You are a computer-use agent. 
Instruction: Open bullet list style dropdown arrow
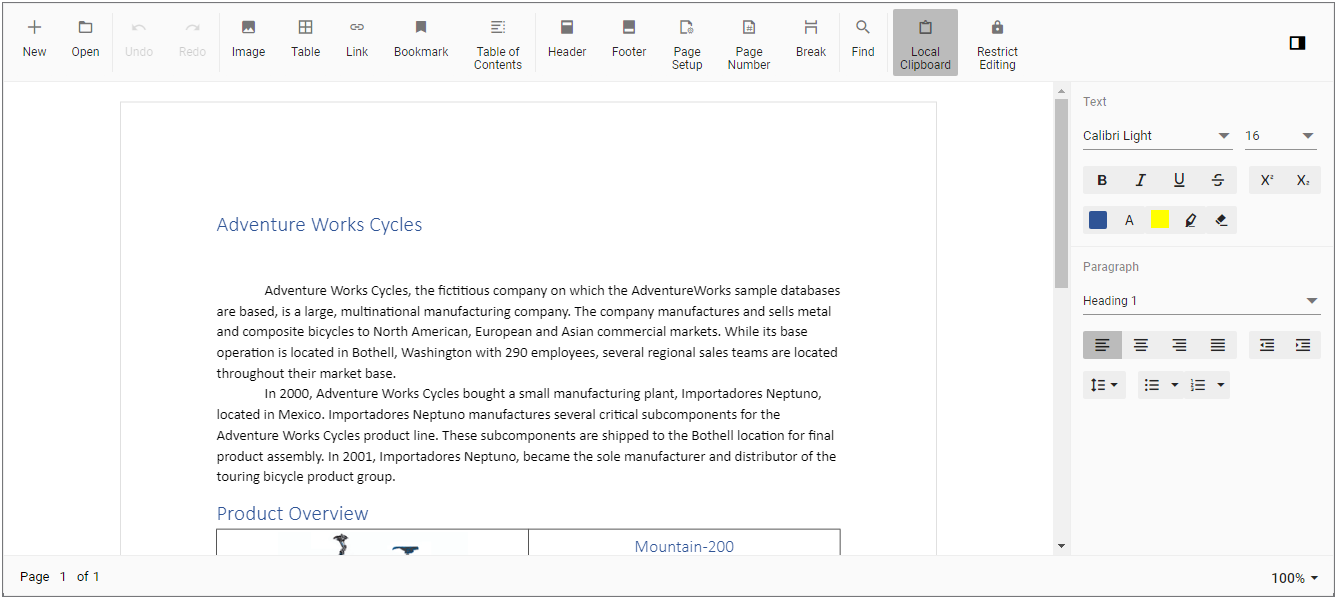click(1175, 385)
